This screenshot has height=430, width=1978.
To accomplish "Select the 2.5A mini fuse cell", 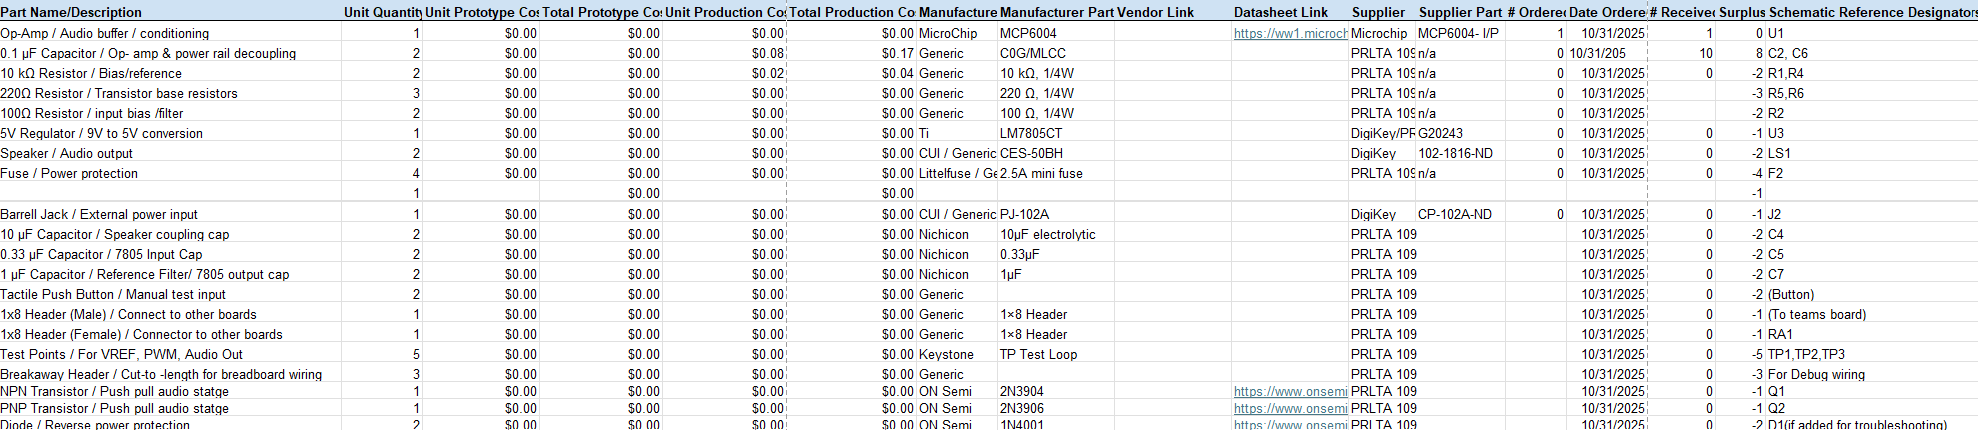I will [1041, 173].
